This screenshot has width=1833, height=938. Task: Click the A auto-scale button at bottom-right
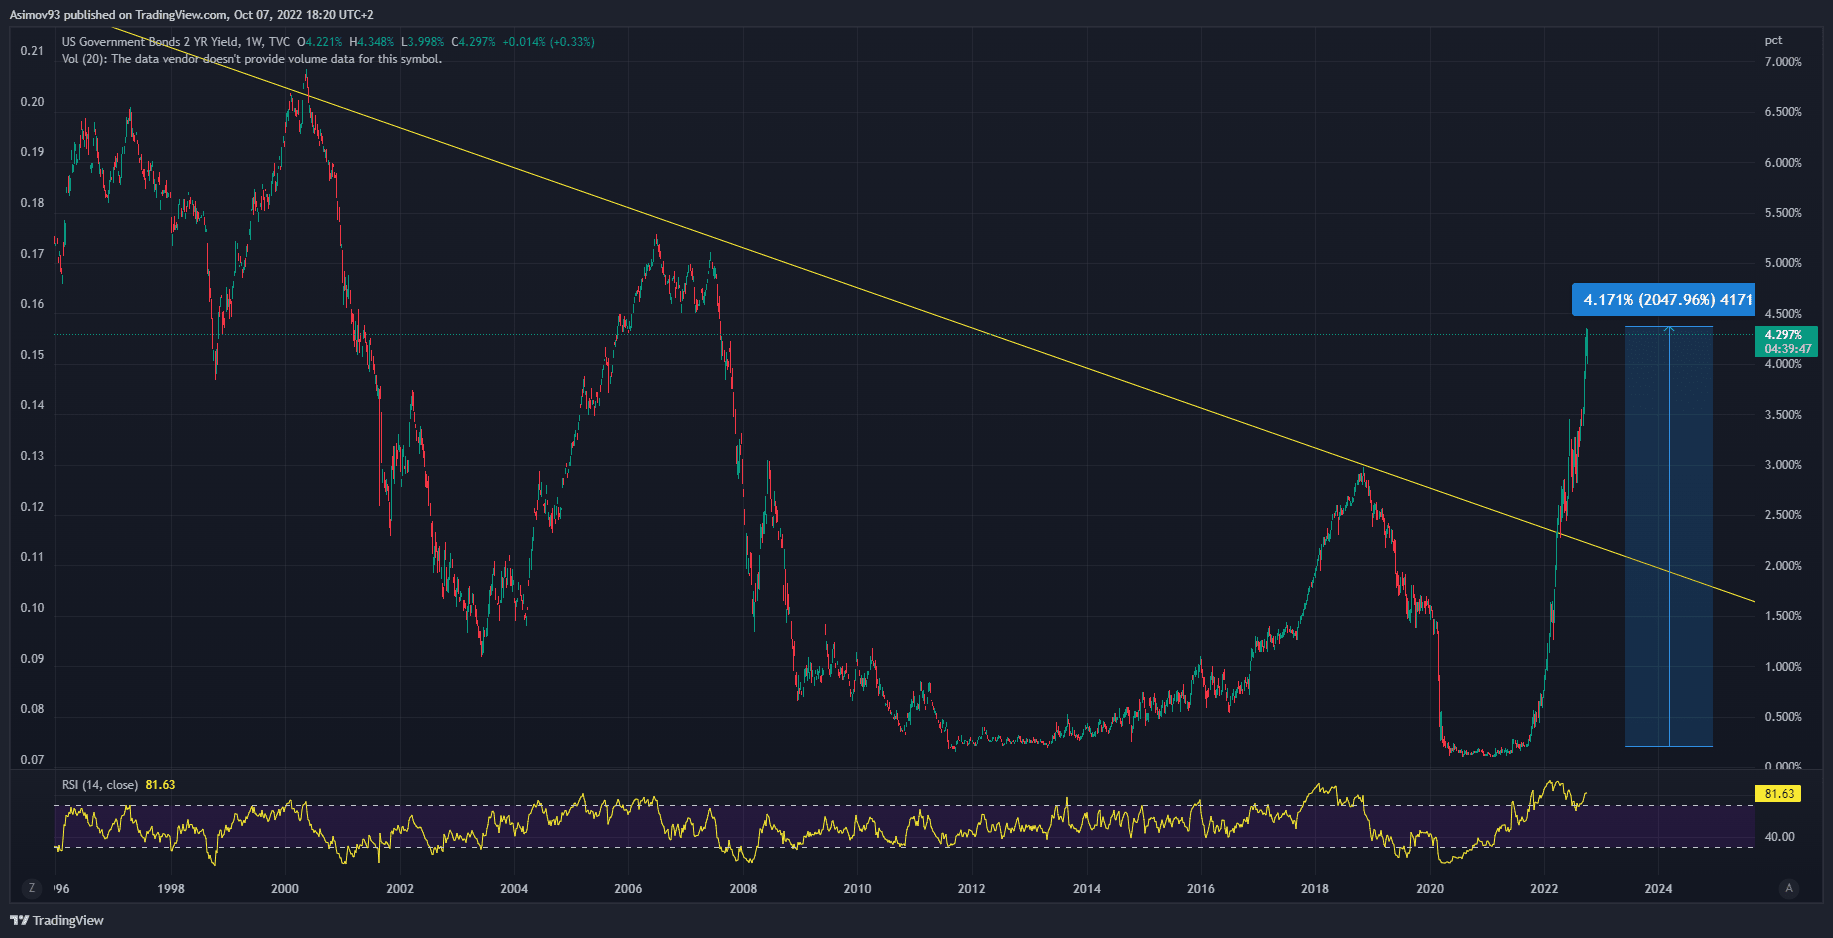coord(1789,888)
